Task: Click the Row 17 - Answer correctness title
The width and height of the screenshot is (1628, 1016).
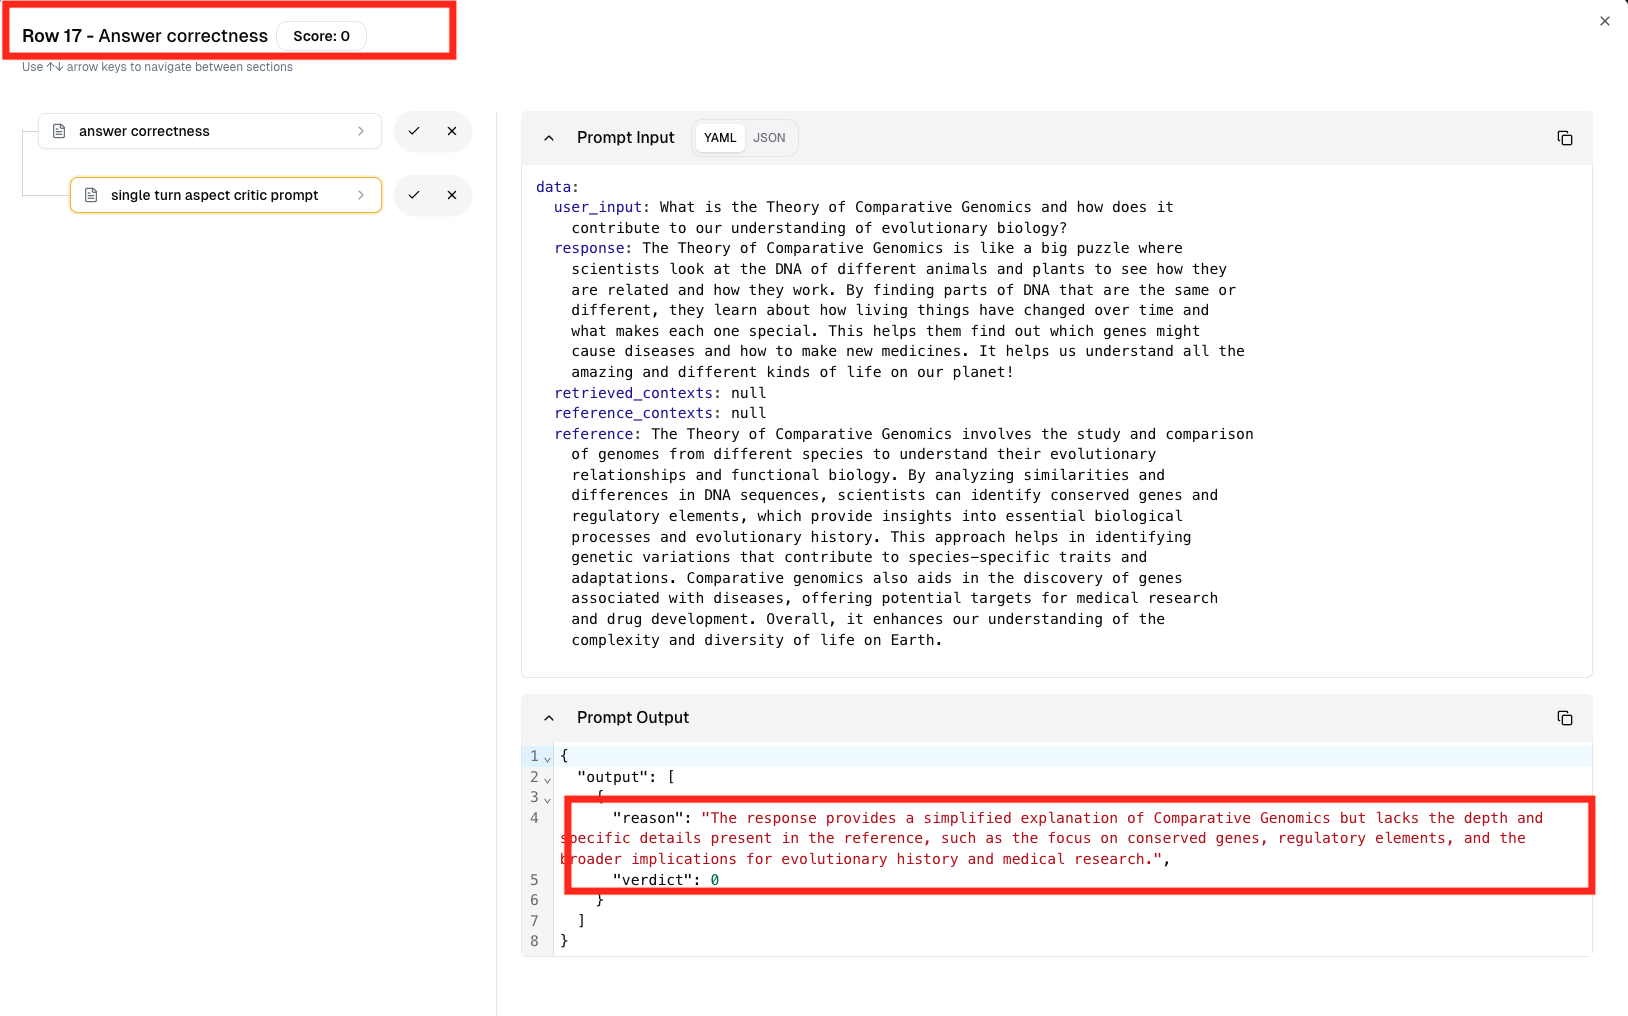Action: click(x=145, y=36)
